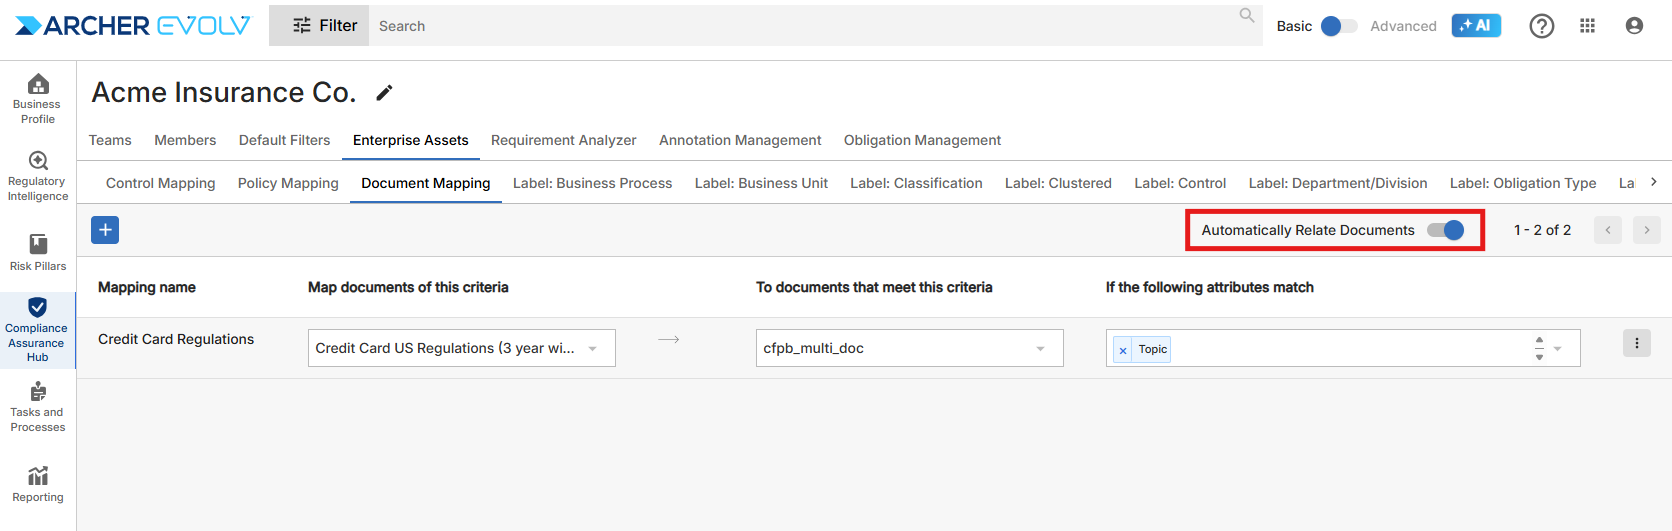Switch the Basic/Advanced search toggle
The image size is (1672, 531).
coord(1338,26)
